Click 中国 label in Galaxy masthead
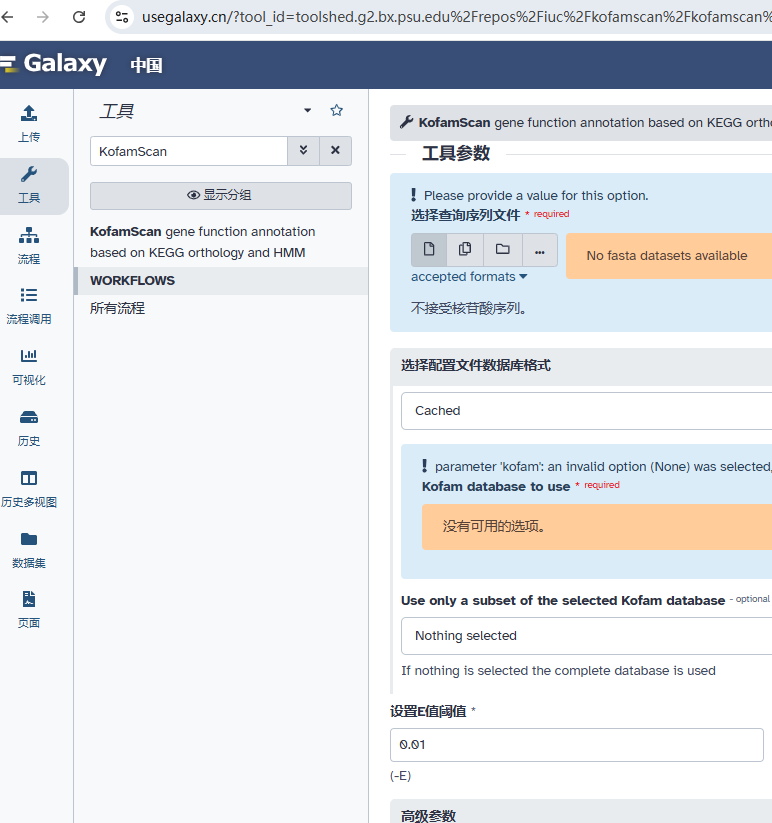Image resolution: width=772 pixels, height=823 pixels. [146, 65]
